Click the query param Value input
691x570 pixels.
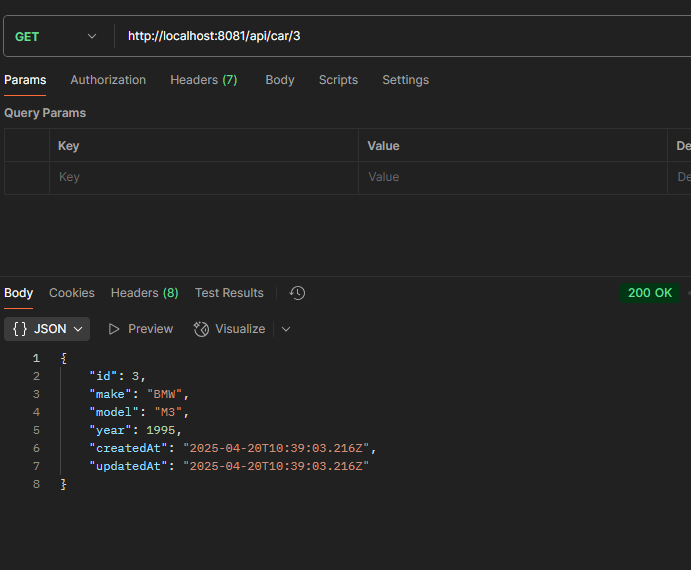pos(513,177)
